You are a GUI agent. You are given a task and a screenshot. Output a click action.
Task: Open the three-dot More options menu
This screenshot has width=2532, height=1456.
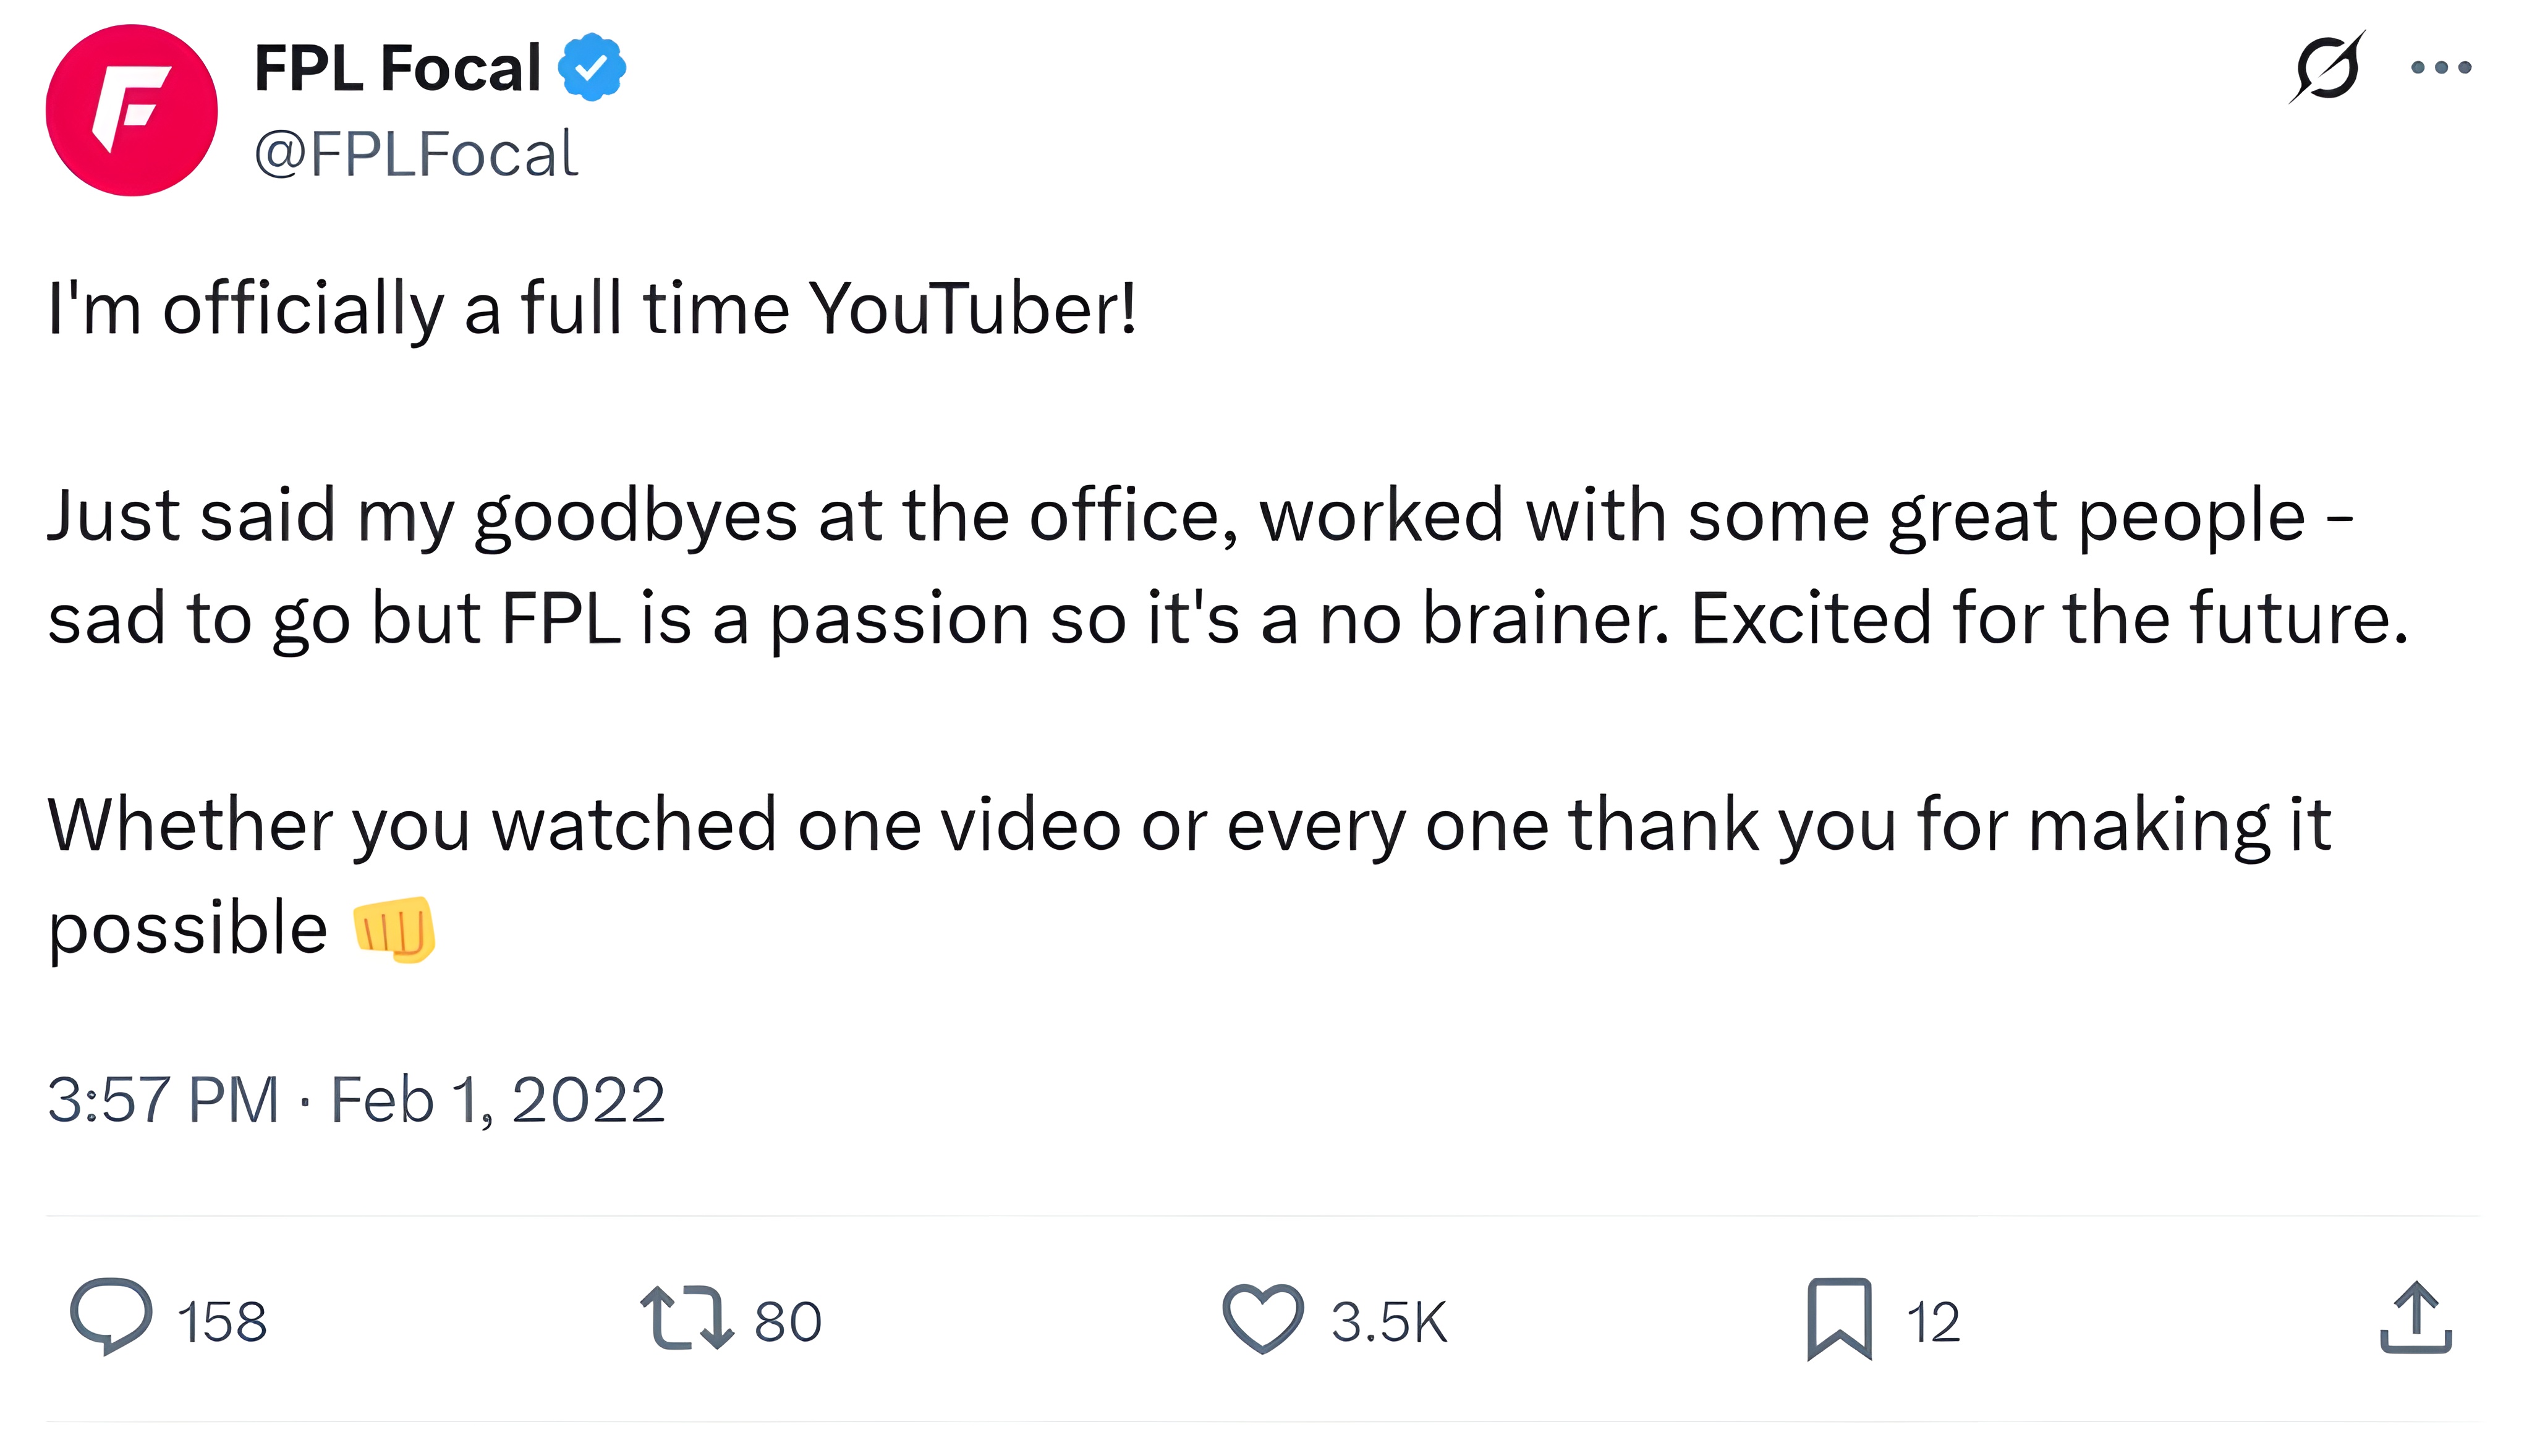[x=2441, y=67]
